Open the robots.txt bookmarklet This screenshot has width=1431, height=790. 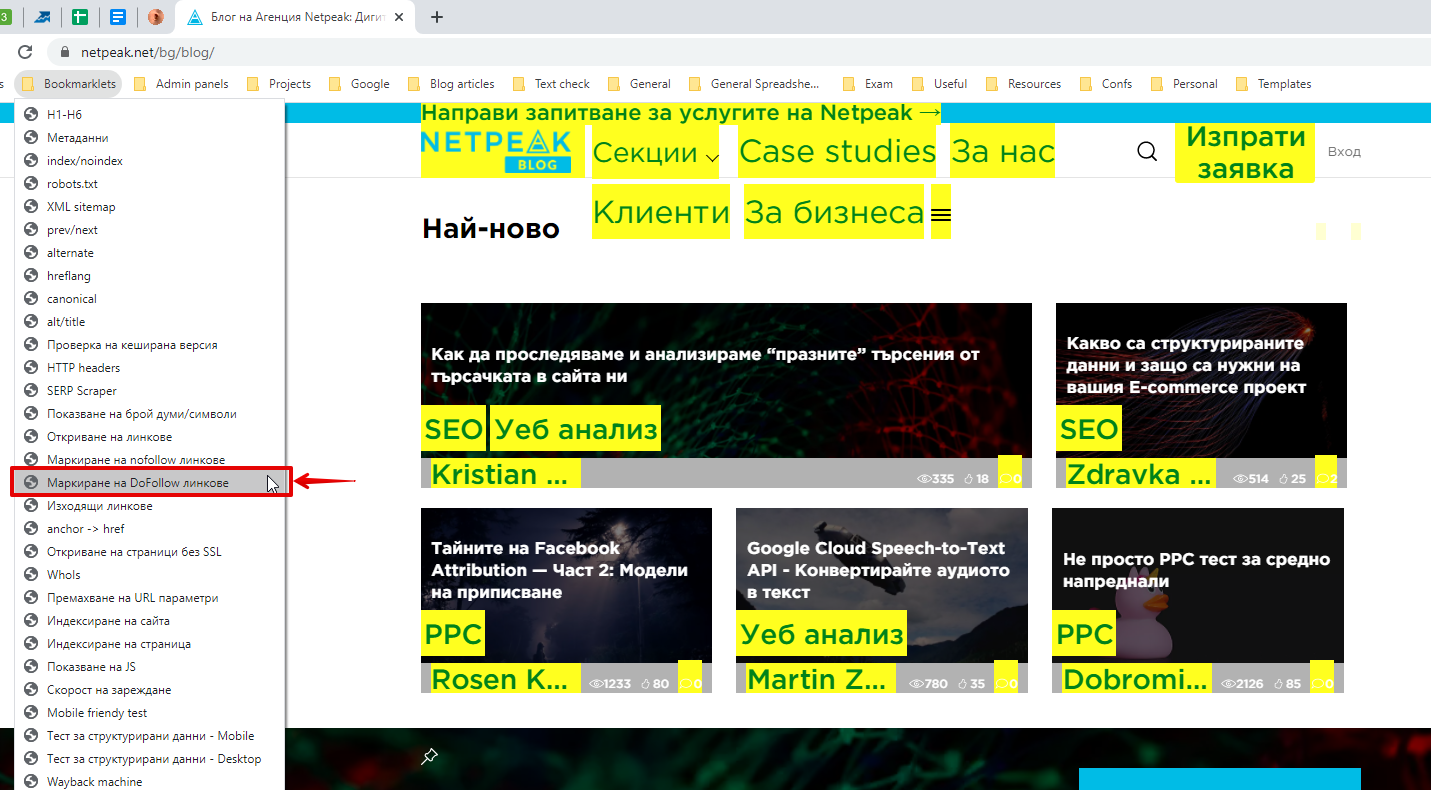[x=150, y=184]
